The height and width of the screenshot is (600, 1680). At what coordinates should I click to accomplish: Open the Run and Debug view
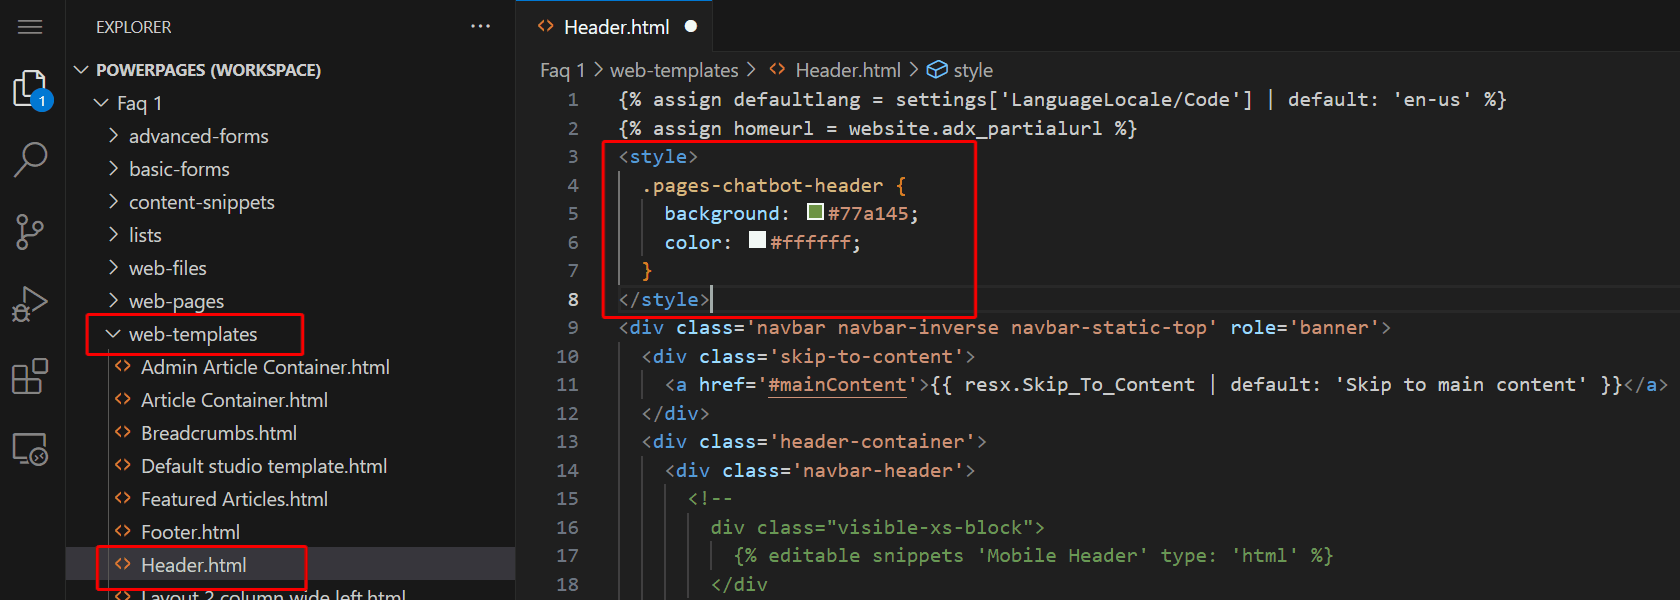tap(30, 304)
